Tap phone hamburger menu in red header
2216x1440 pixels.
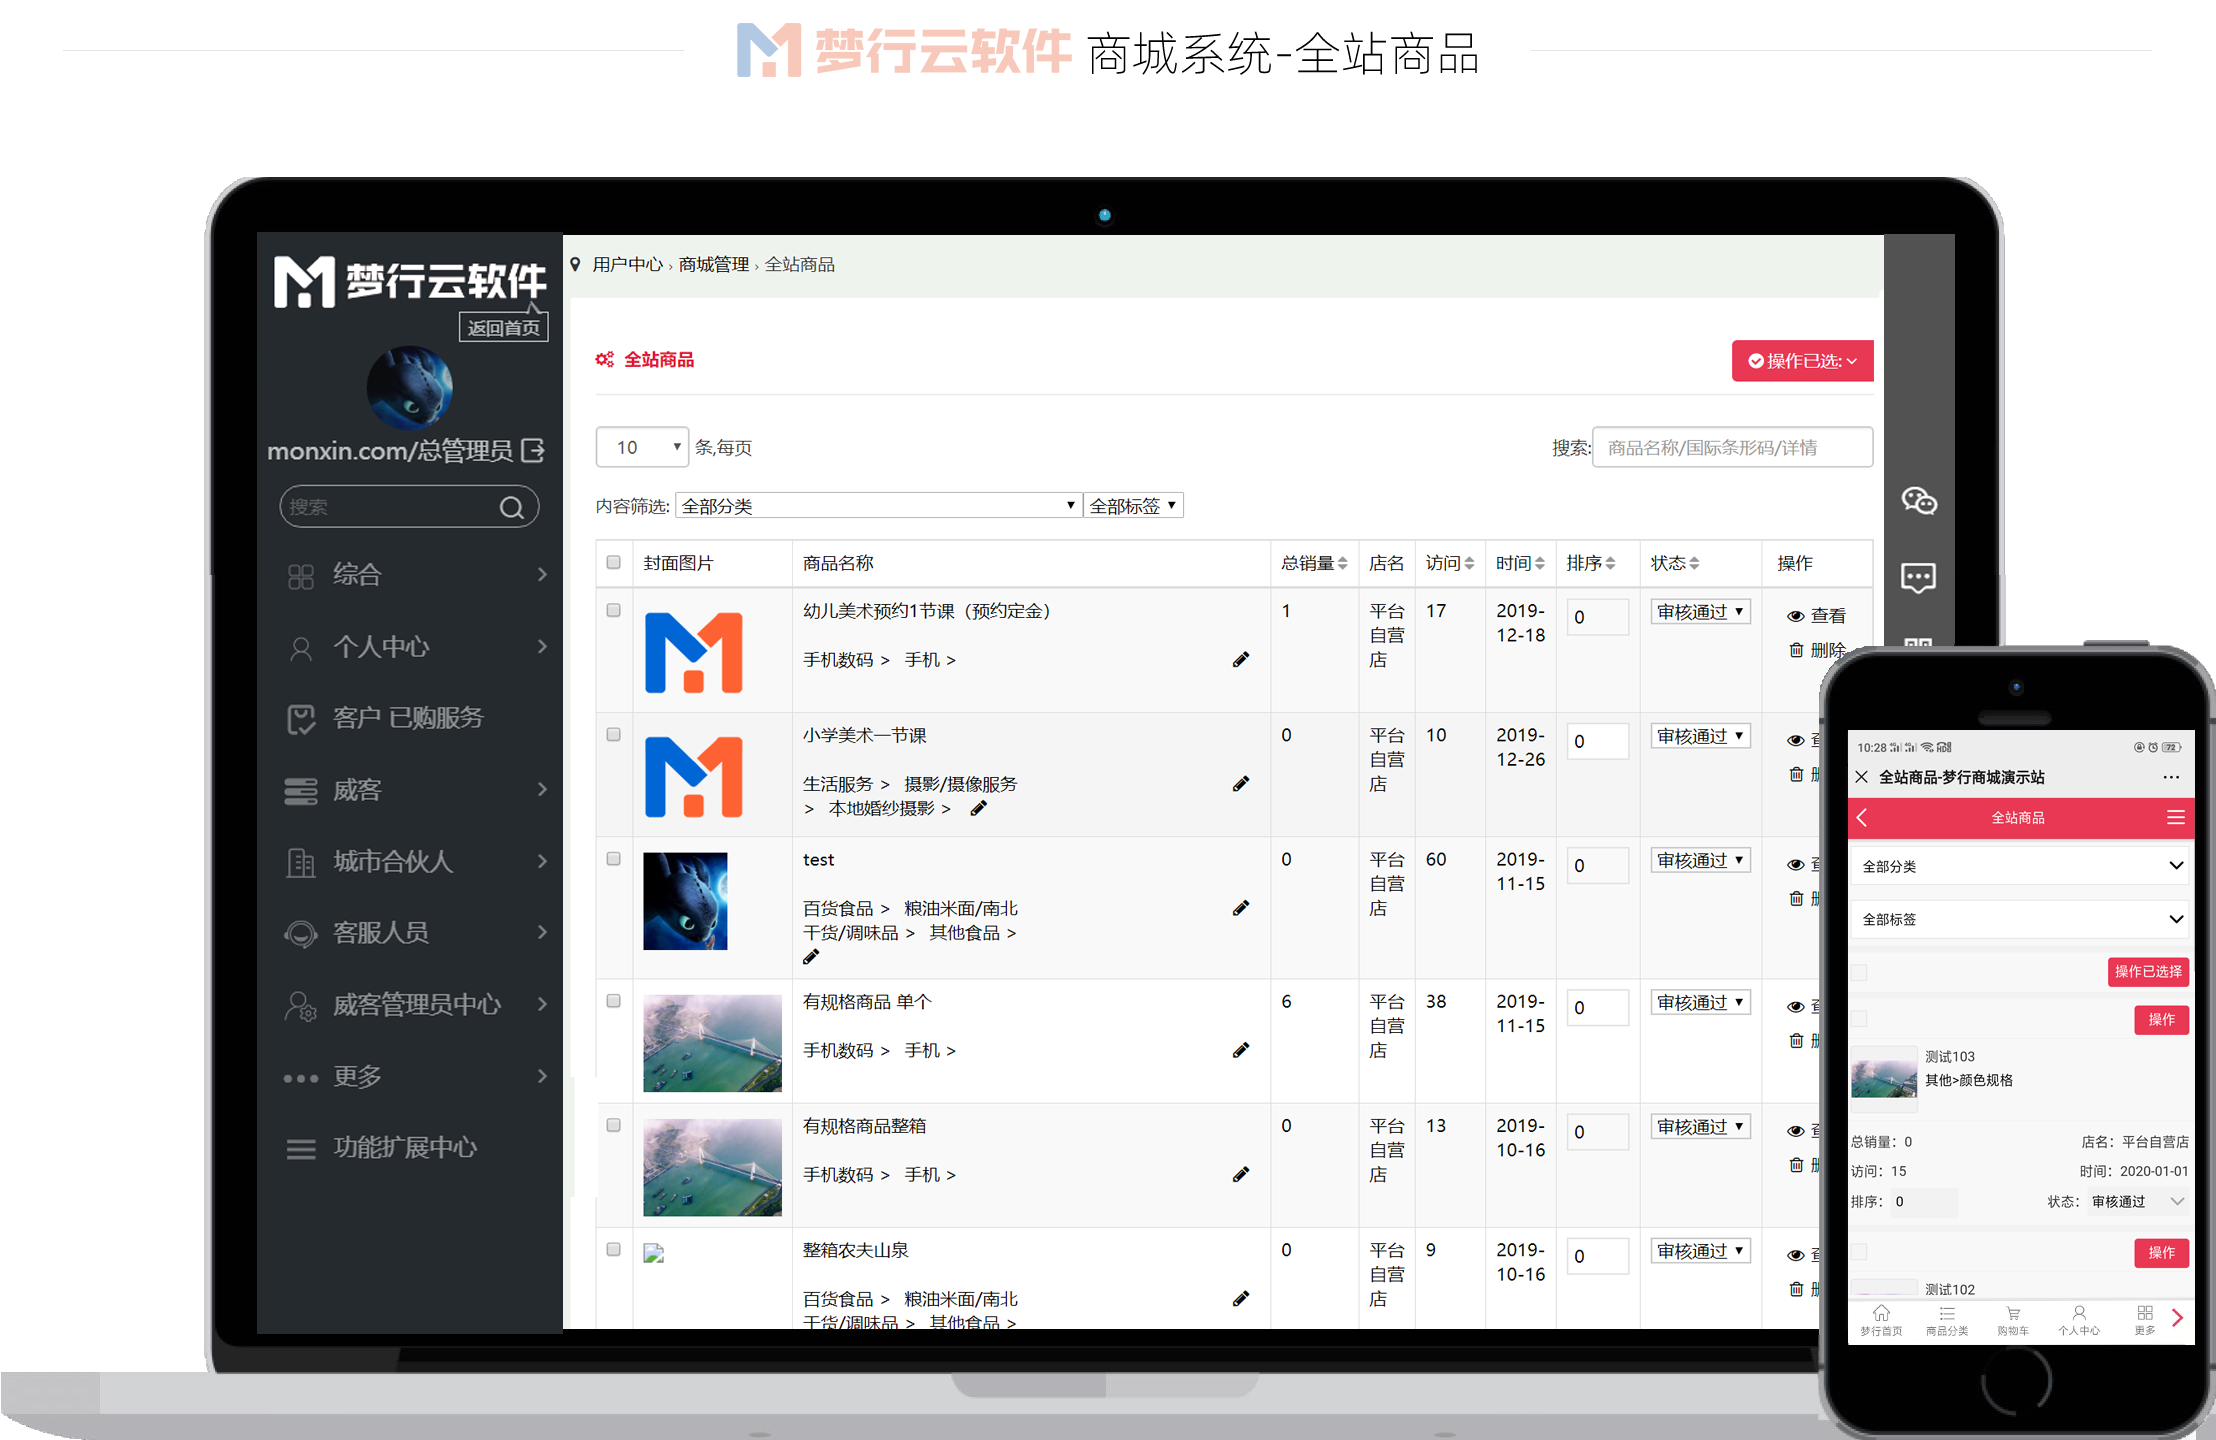(2175, 817)
